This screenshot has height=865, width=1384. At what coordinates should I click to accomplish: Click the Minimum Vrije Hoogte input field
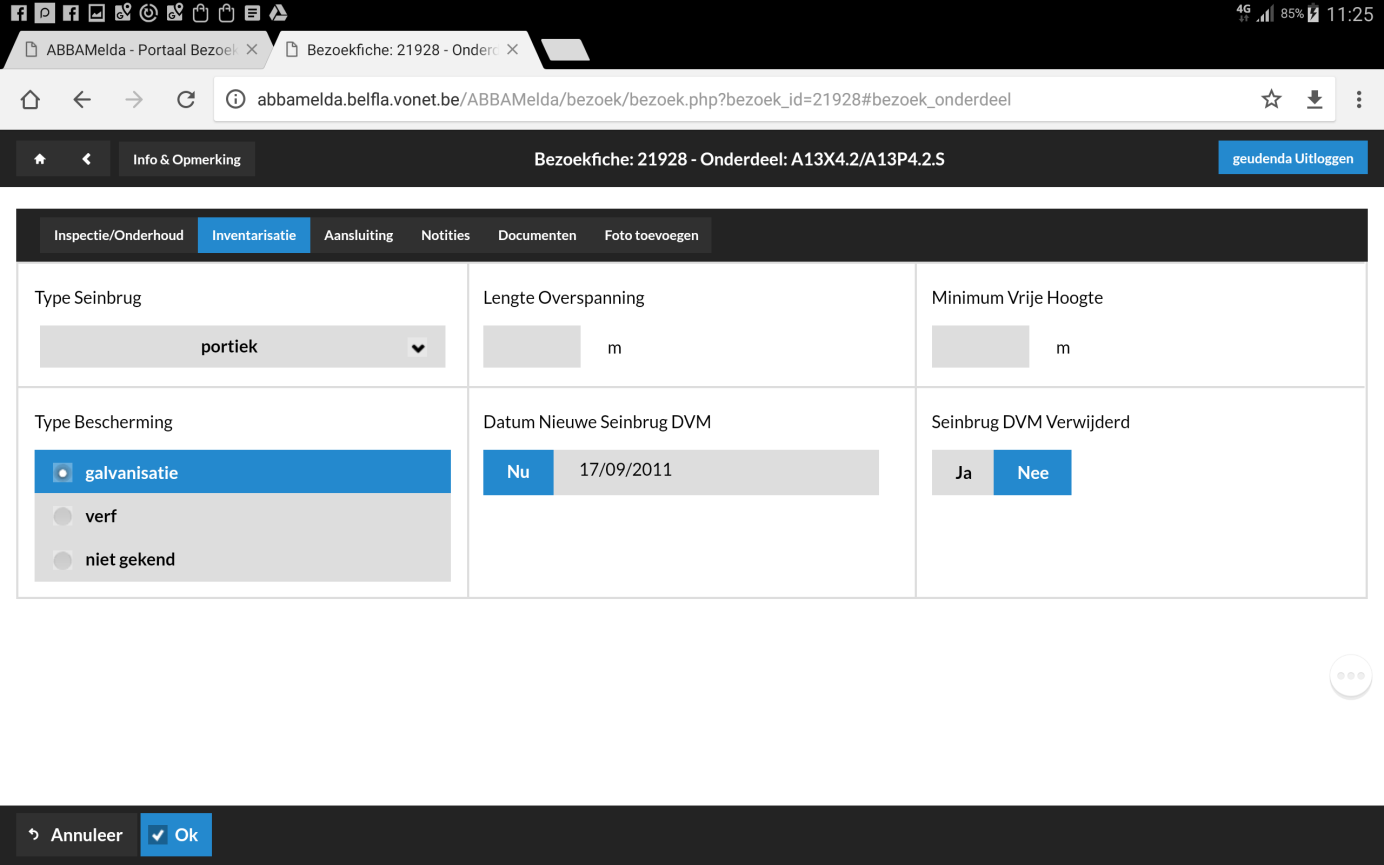[980, 347]
